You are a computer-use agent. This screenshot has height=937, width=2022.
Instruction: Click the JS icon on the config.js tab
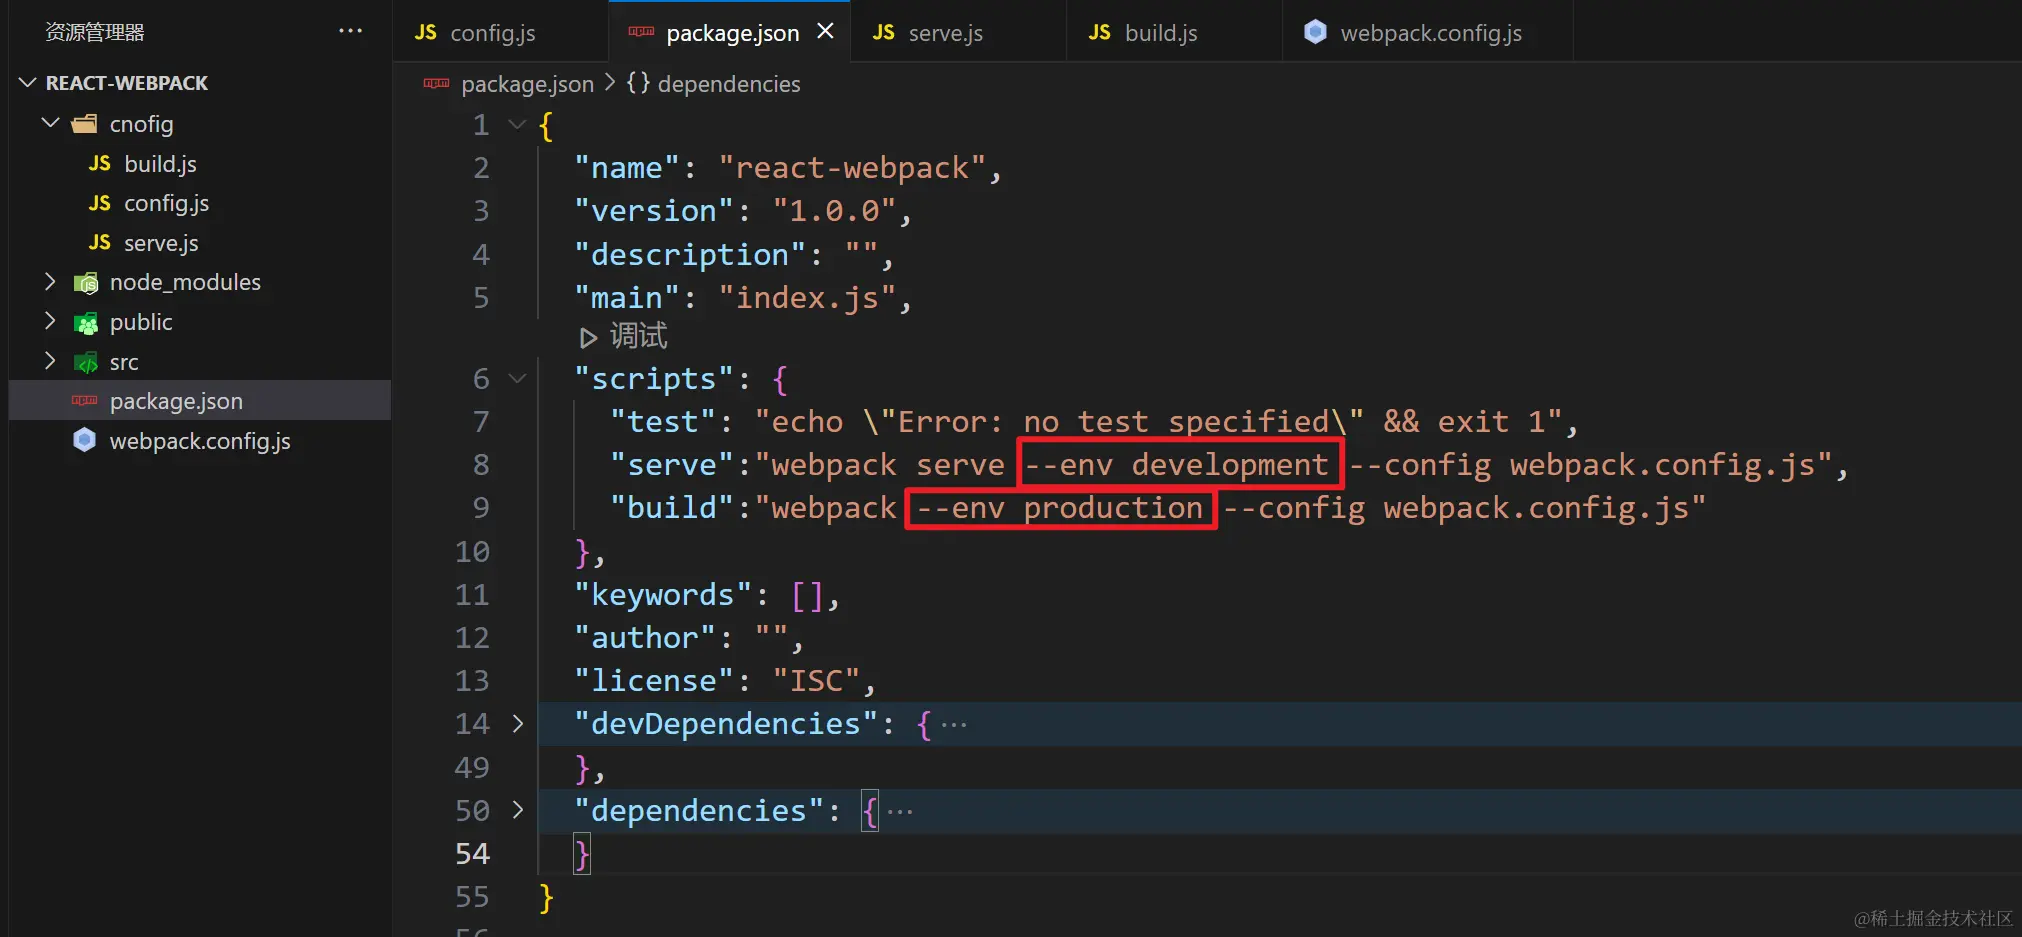coord(425,32)
